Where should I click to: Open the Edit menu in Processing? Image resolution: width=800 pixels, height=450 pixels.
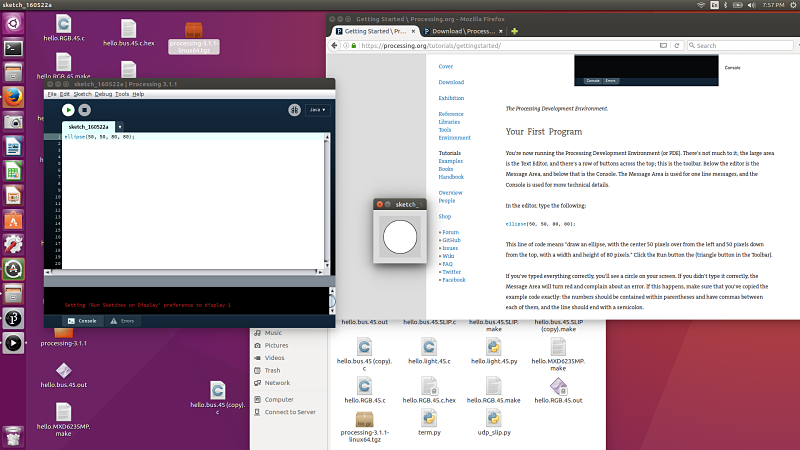(x=65, y=94)
